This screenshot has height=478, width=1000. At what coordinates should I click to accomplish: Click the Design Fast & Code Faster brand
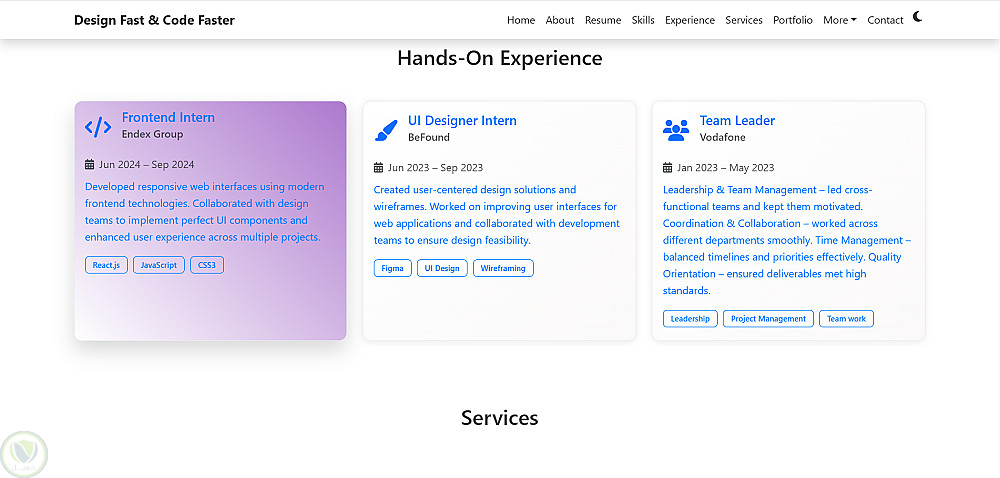pos(154,20)
